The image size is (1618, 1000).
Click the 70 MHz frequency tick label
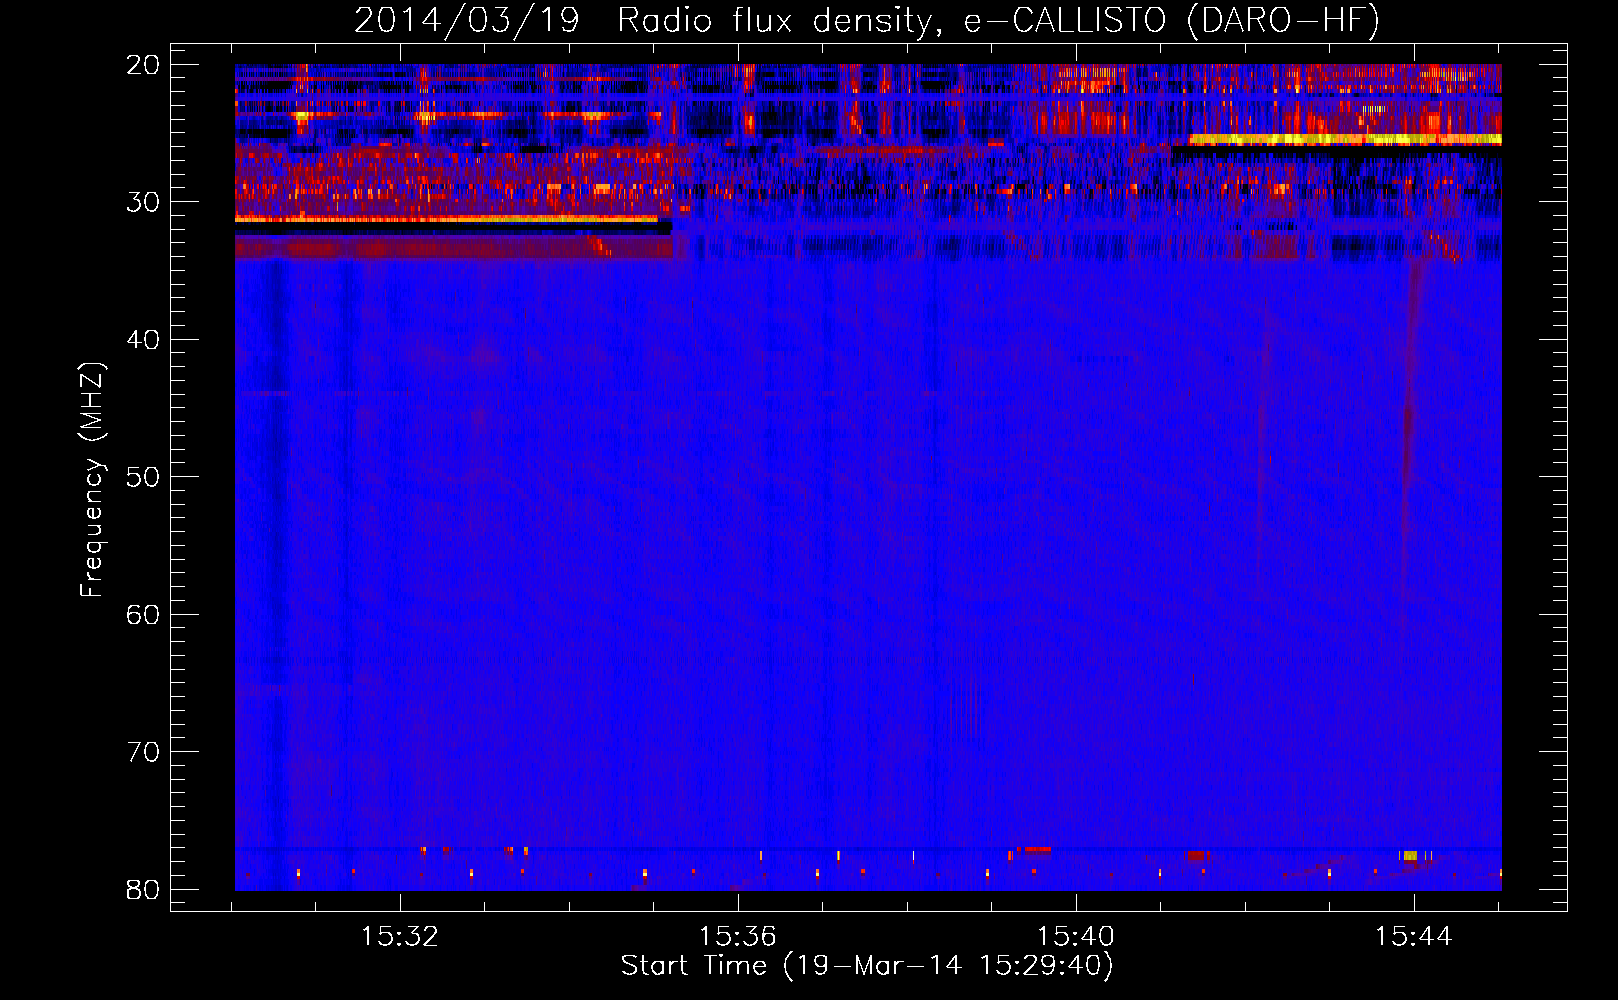(143, 752)
